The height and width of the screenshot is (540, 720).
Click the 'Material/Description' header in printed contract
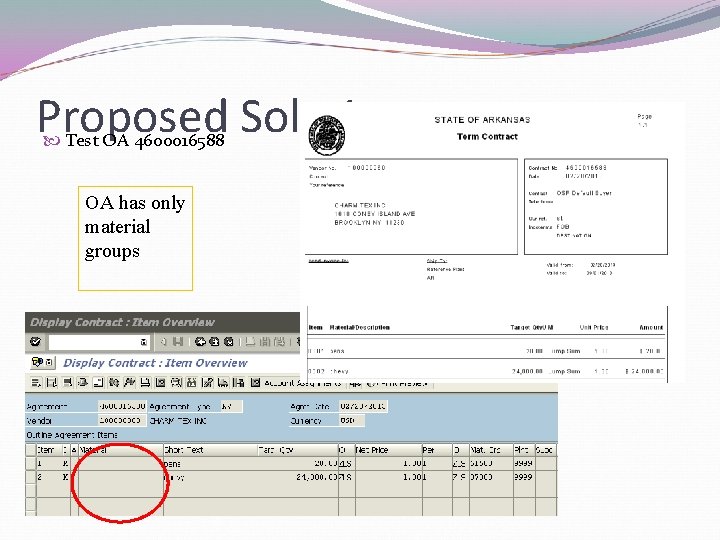[x=360, y=327]
